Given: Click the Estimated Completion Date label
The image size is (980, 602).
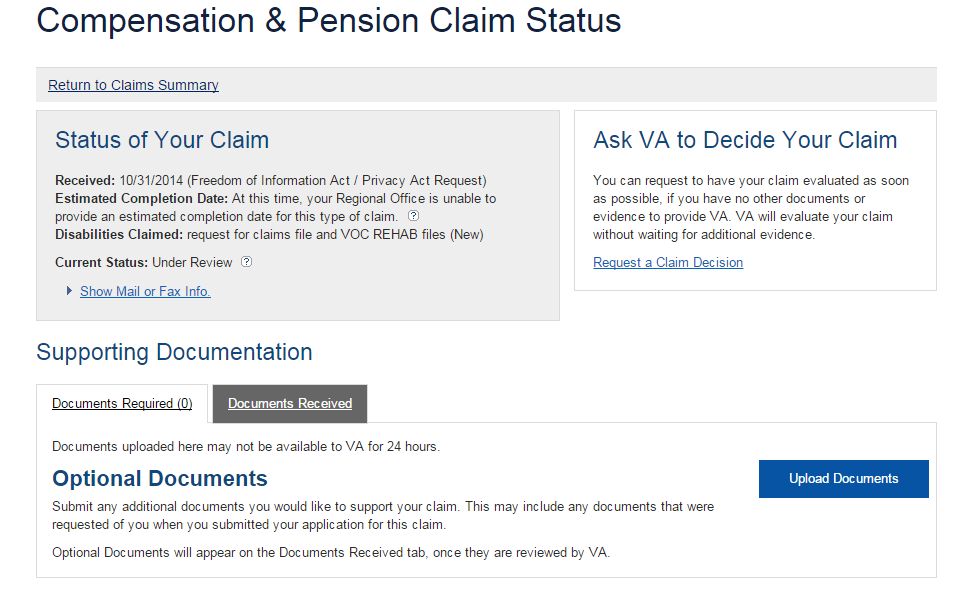Looking at the screenshot, I should tap(141, 198).
